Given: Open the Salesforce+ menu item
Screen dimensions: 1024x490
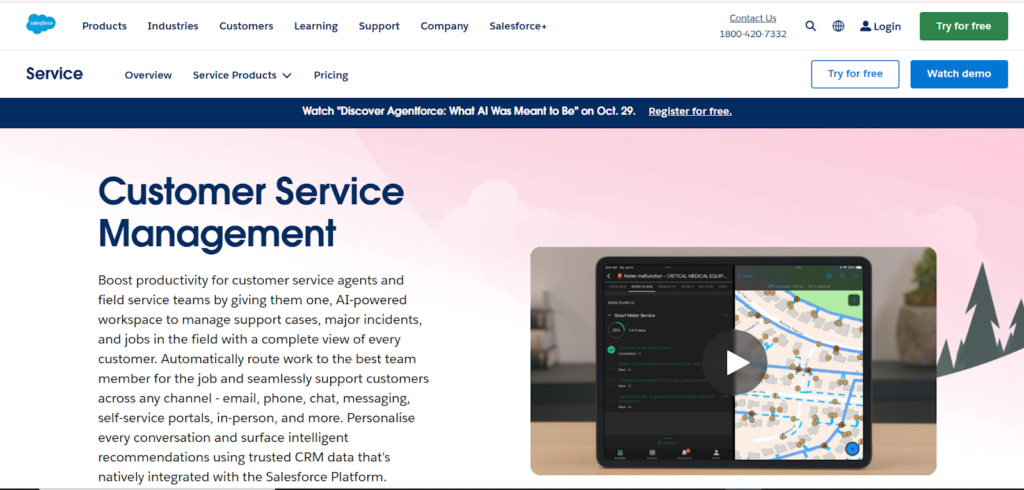Looking at the screenshot, I should tap(518, 26).
